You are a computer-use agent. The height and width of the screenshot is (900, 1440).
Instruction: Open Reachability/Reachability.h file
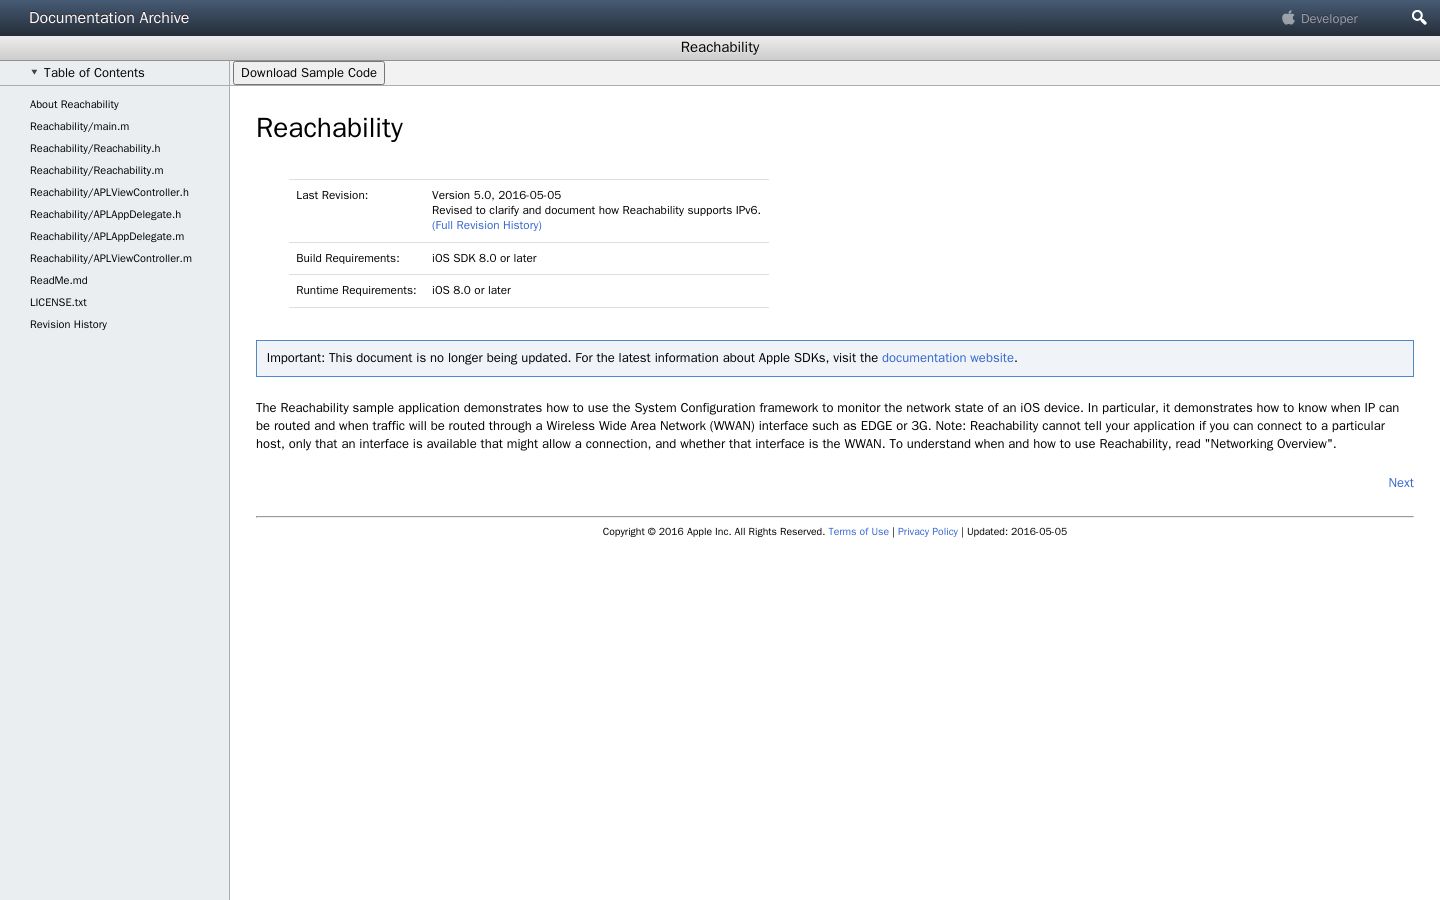point(95,148)
